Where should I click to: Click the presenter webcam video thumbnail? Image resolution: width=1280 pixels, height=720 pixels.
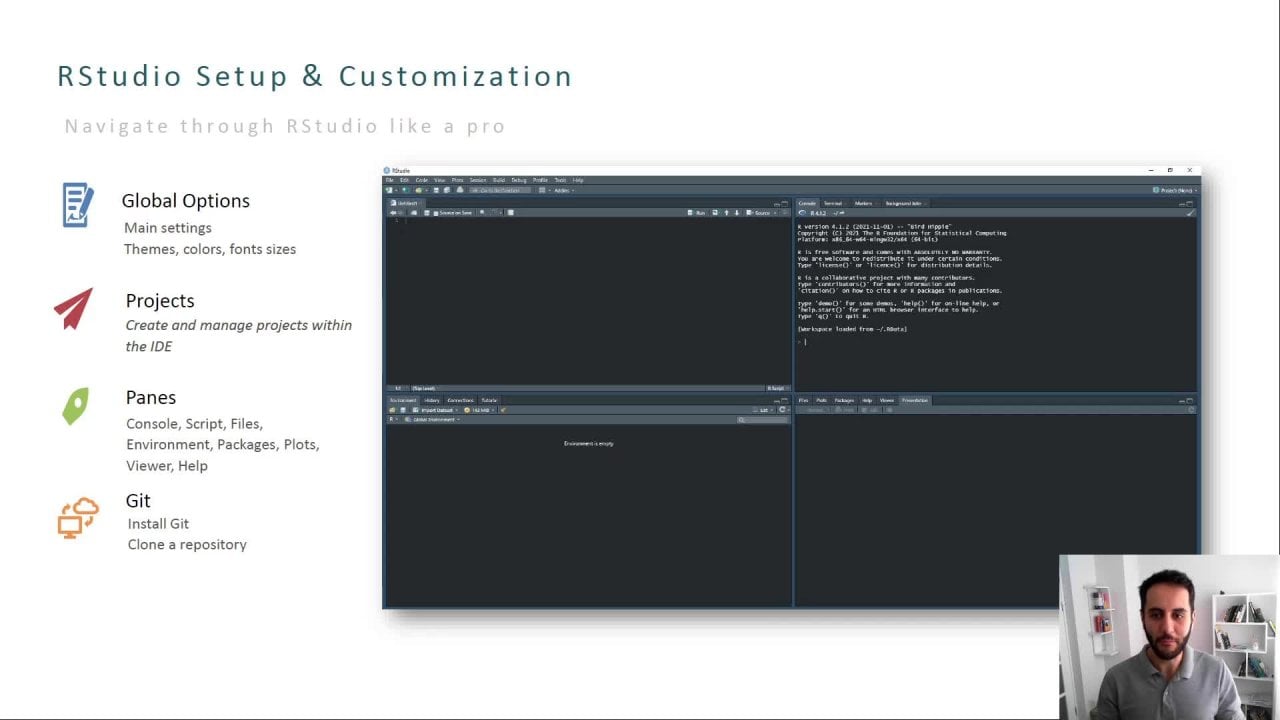point(1169,636)
